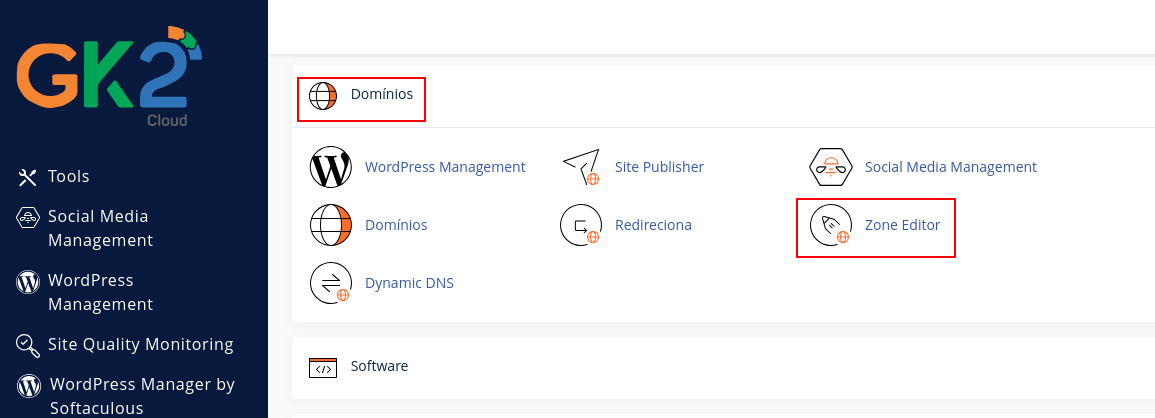Open the Zone Editor link
Screen dimensions: 1155x418
(902, 225)
